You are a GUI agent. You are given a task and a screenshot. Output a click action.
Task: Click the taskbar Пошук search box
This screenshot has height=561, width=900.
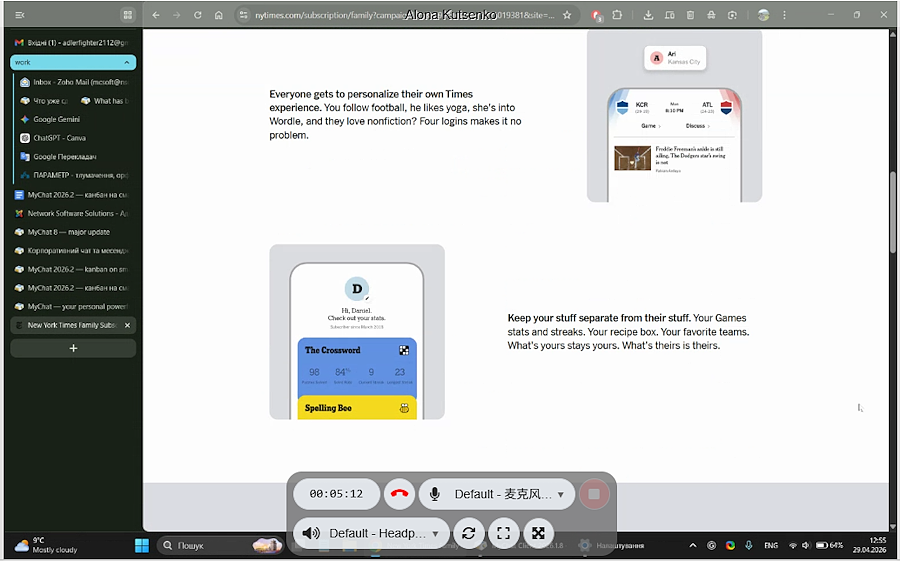pos(220,545)
